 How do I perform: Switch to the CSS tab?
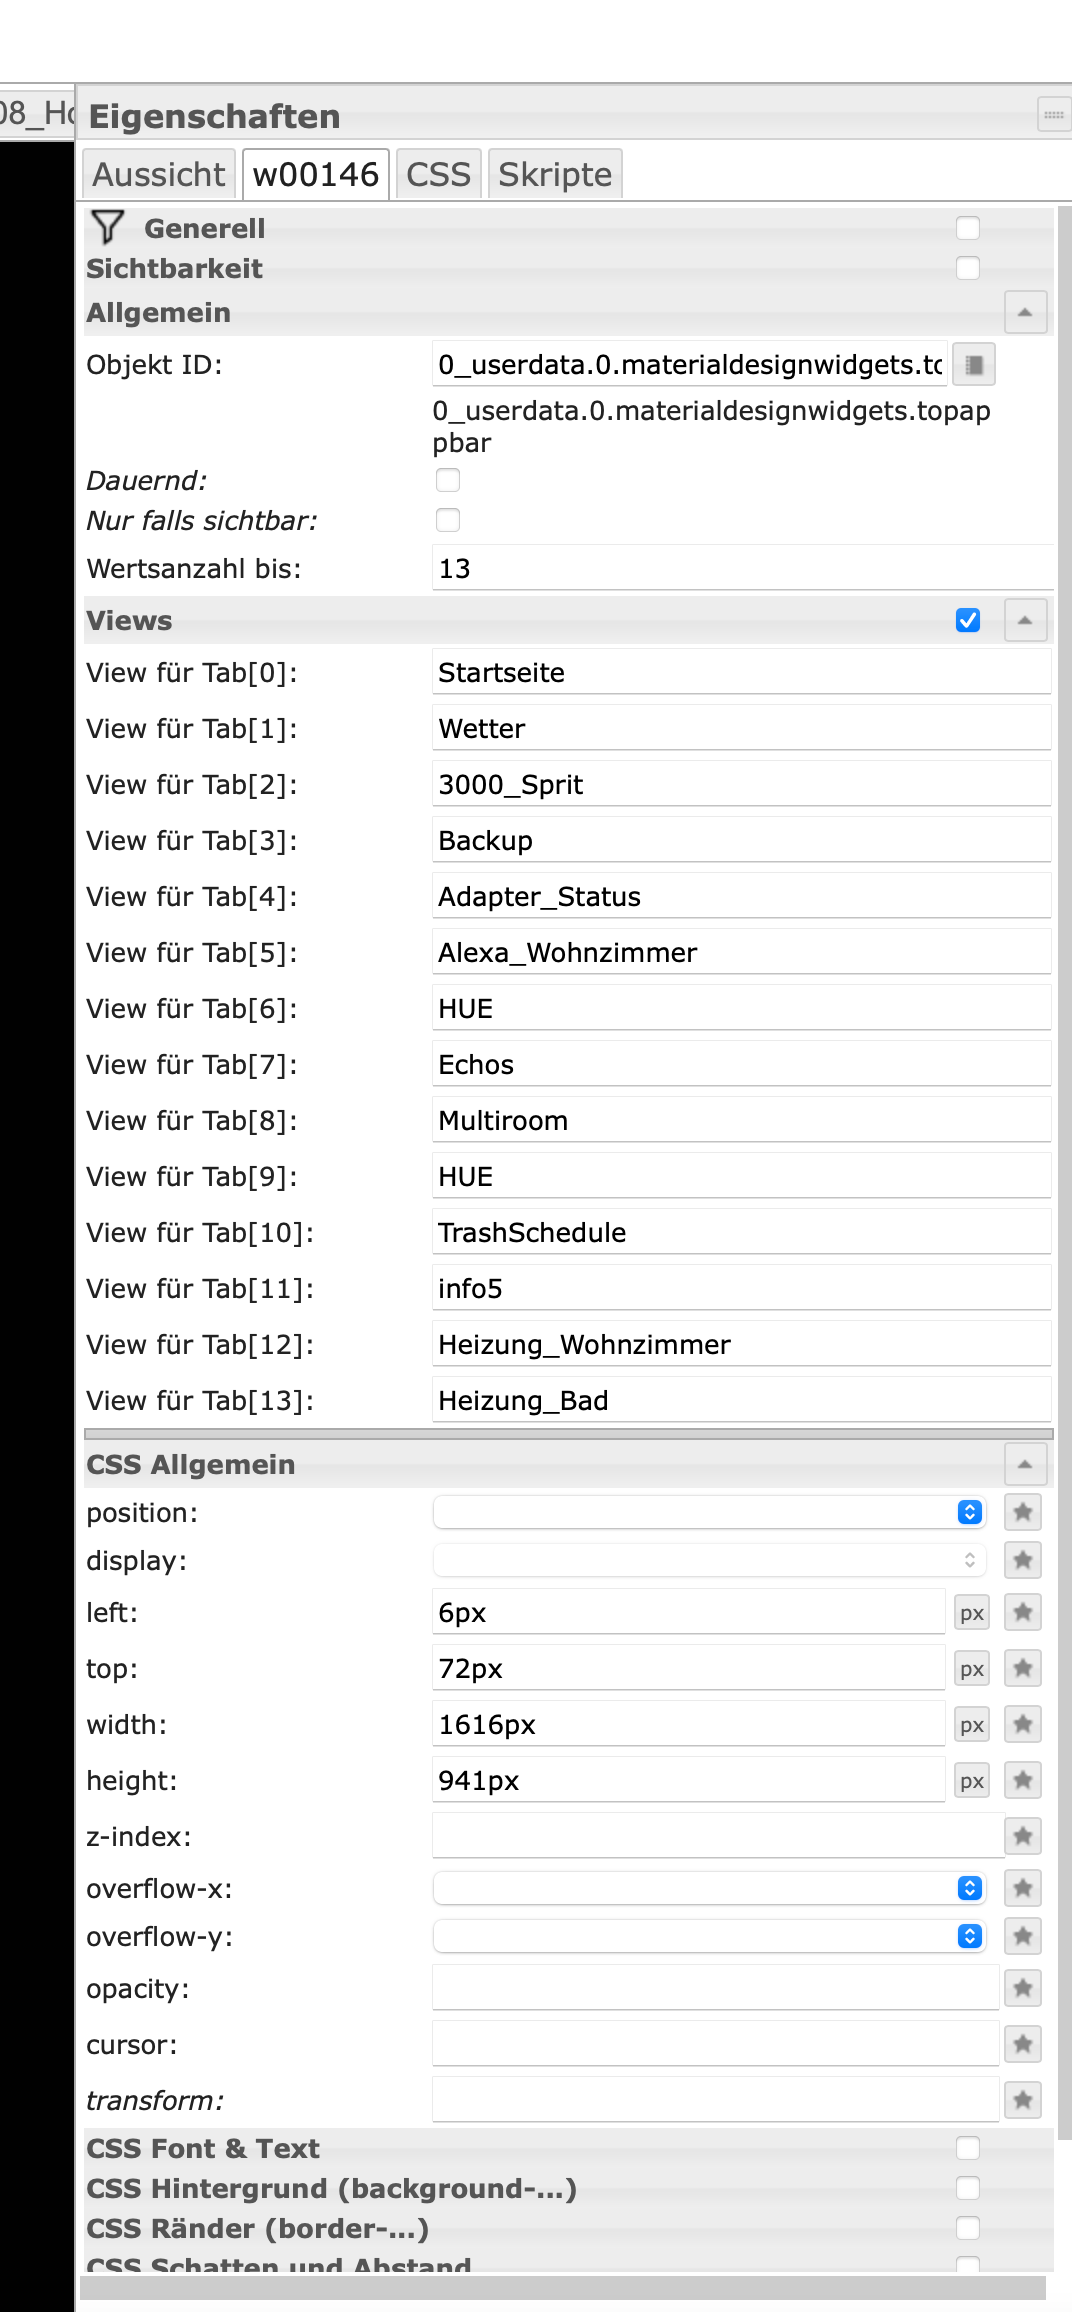(x=438, y=175)
